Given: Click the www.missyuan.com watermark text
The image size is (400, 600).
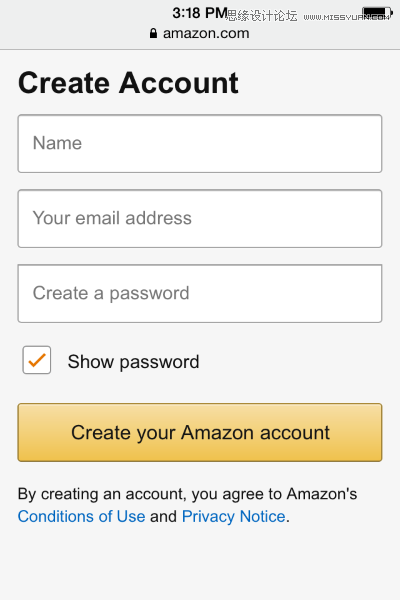Looking at the screenshot, I should coord(346,17).
